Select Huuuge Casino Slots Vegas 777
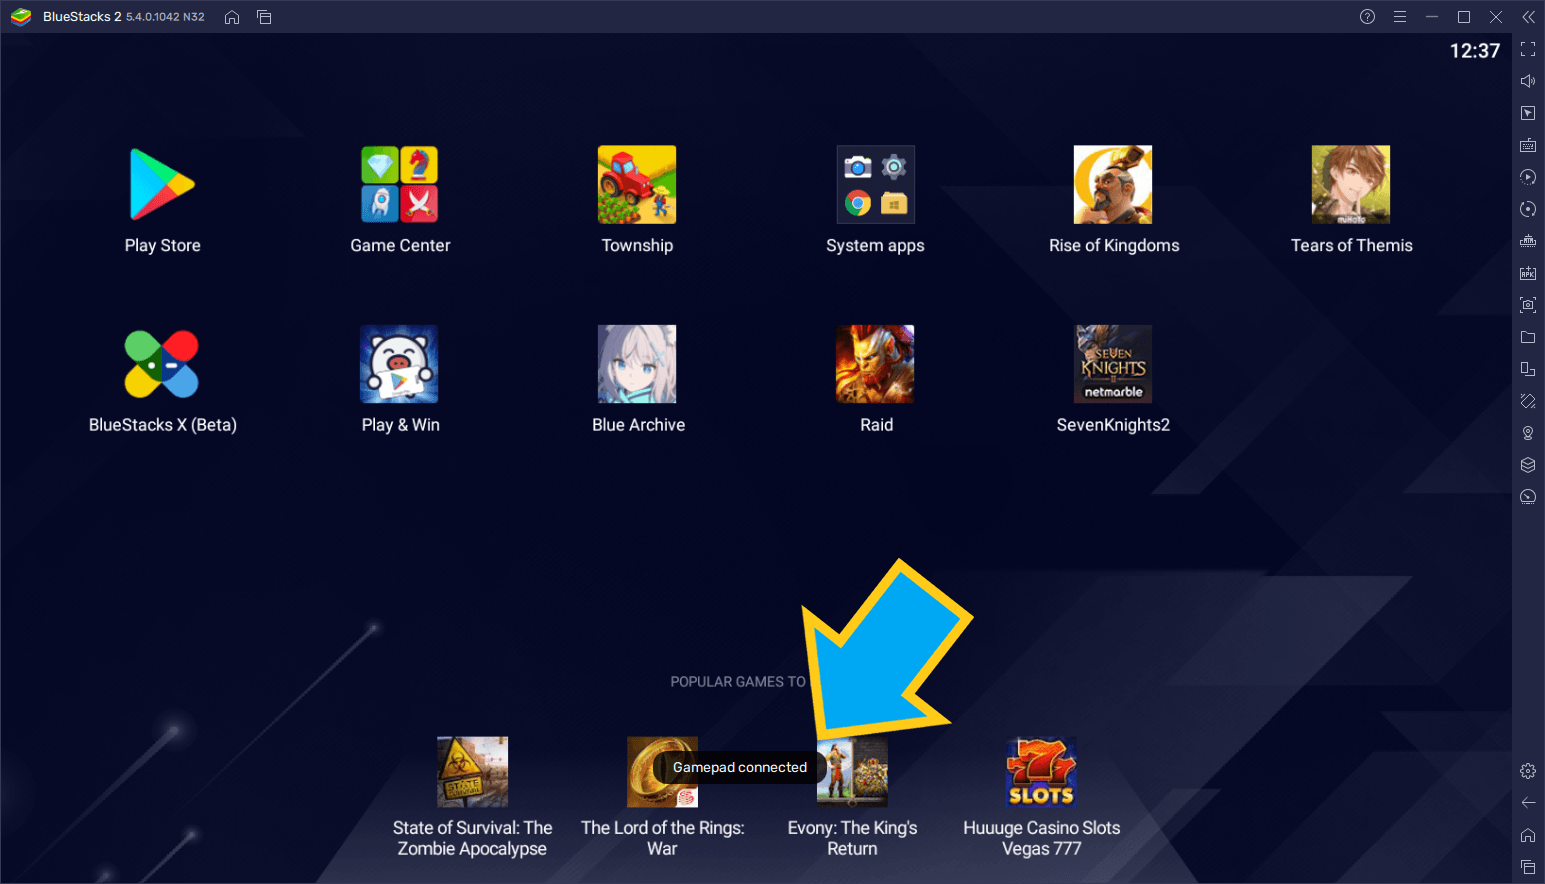 point(1041,772)
